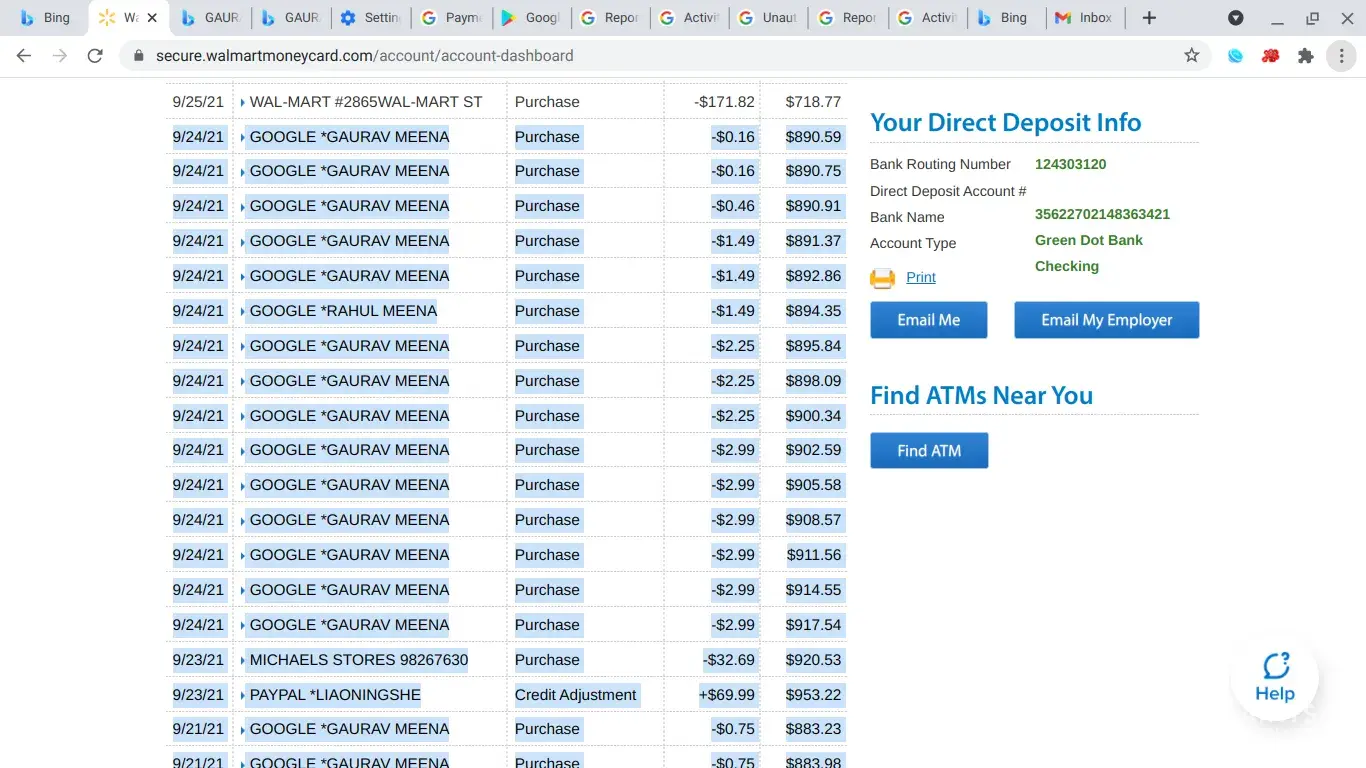1366x768 pixels.
Task: Expand the WAL-MART #2865 transaction row
Action: coord(243,102)
